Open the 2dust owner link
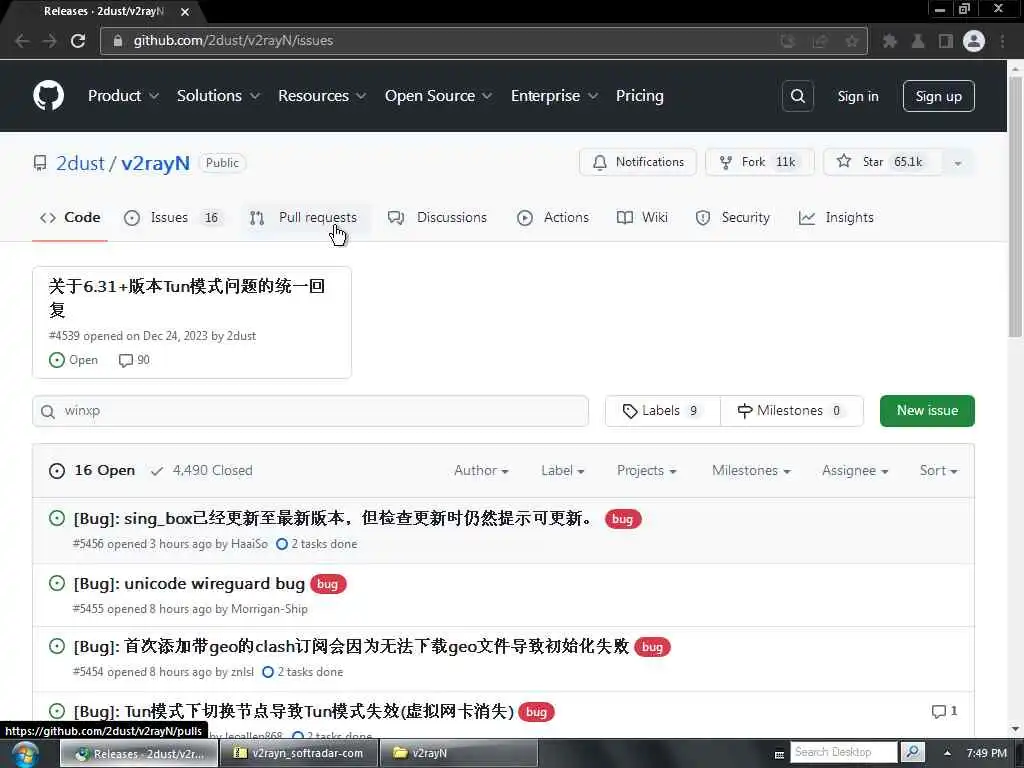Viewport: 1024px width, 768px height. pyautogui.click(x=80, y=163)
